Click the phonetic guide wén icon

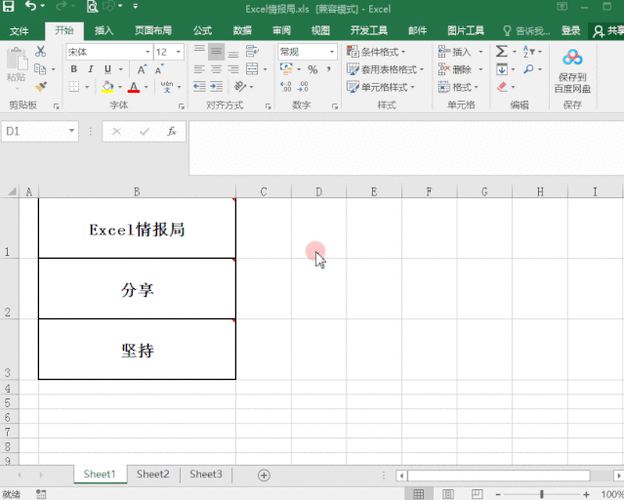coord(167,86)
